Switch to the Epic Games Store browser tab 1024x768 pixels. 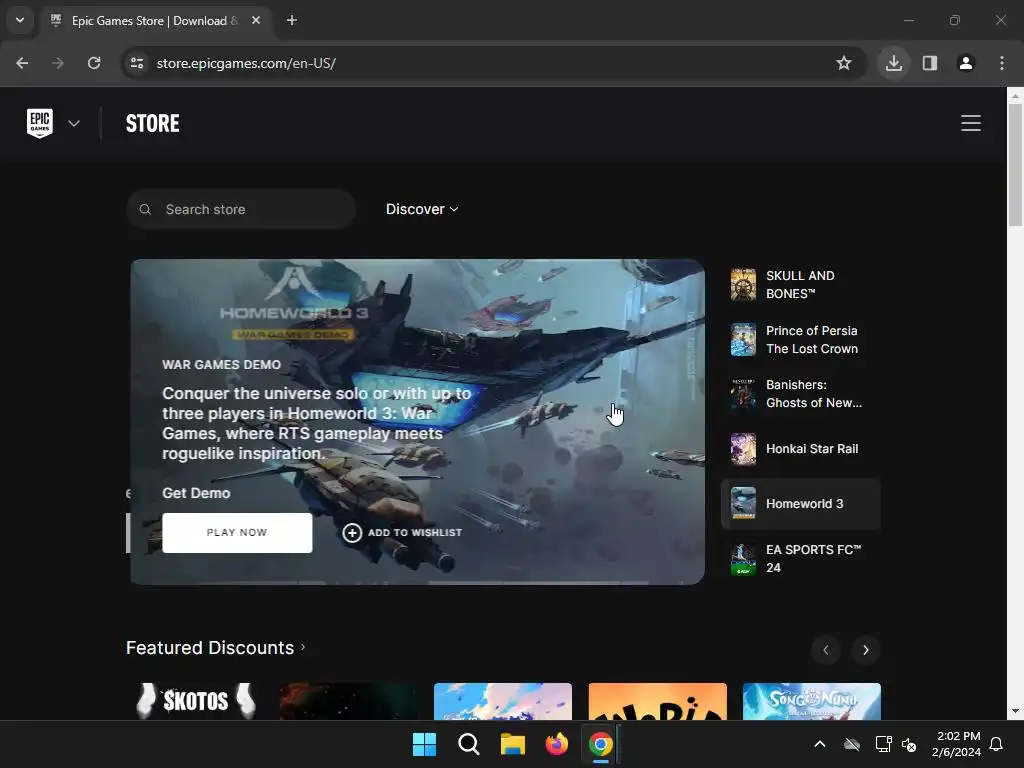pyautogui.click(x=155, y=21)
